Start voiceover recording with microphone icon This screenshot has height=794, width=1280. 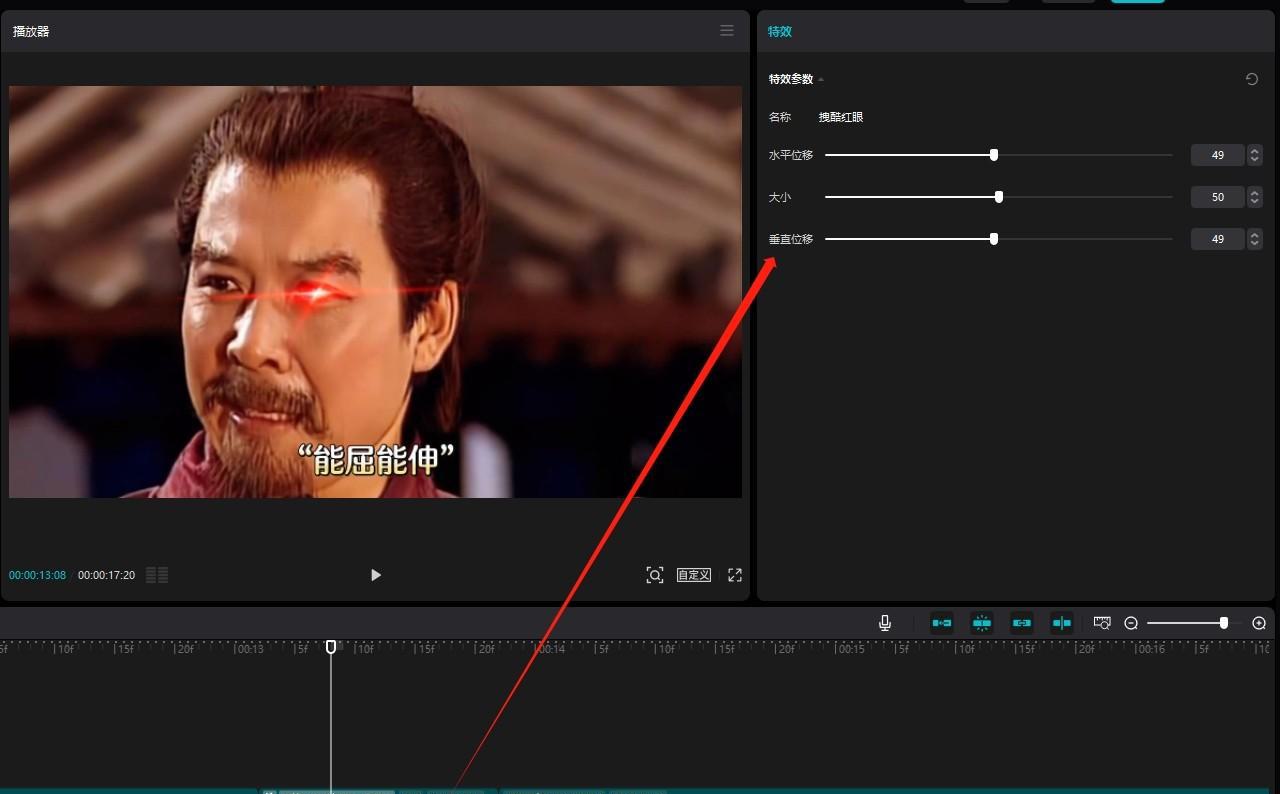coord(885,623)
